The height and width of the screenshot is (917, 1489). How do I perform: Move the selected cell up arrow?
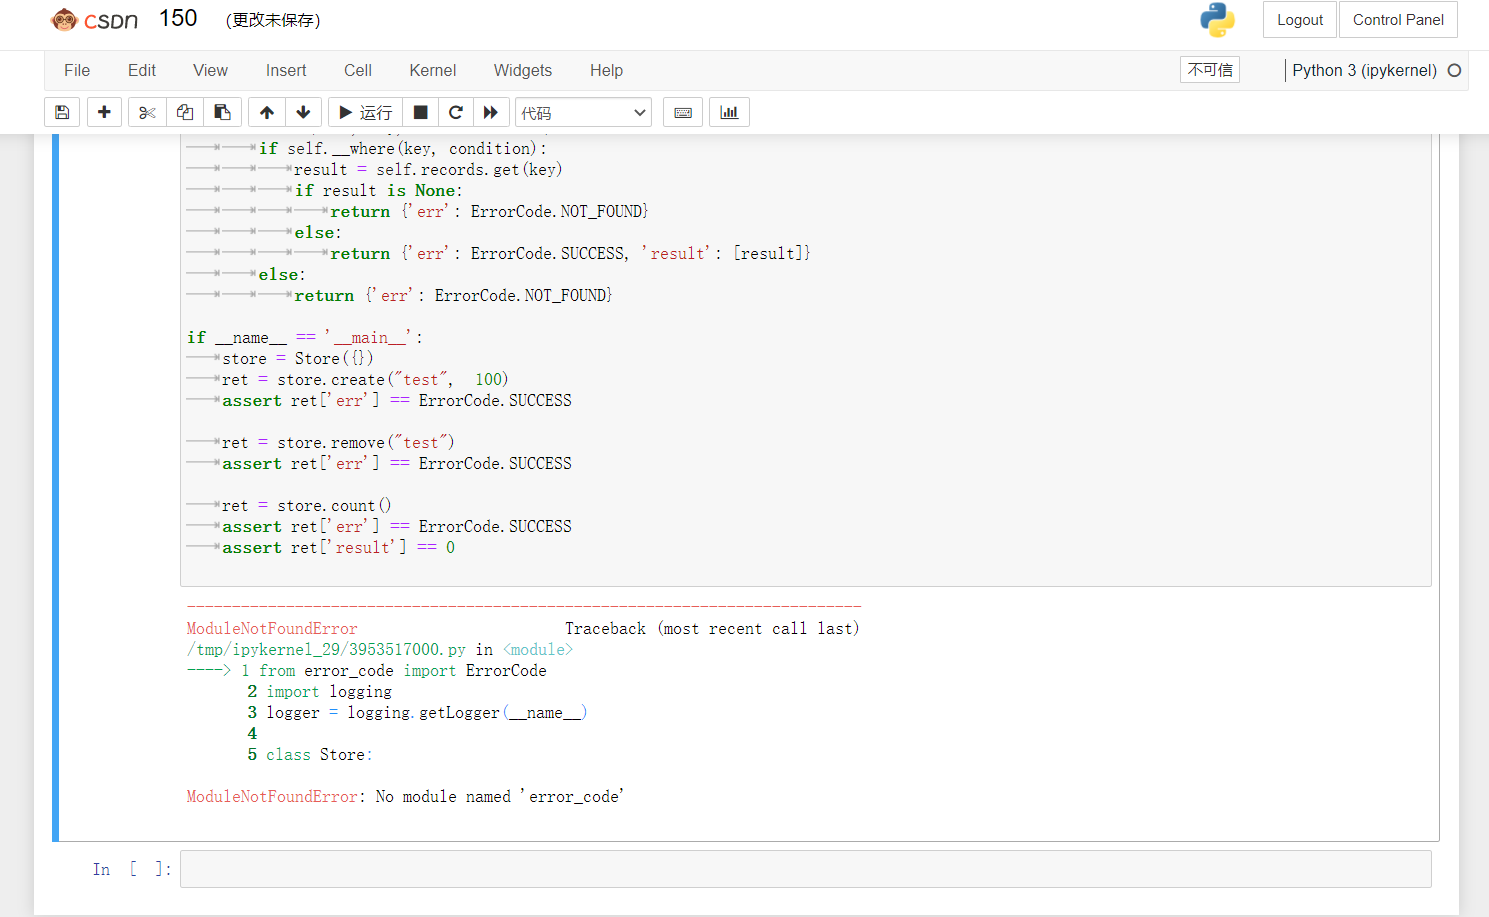(x=267, y=112)
